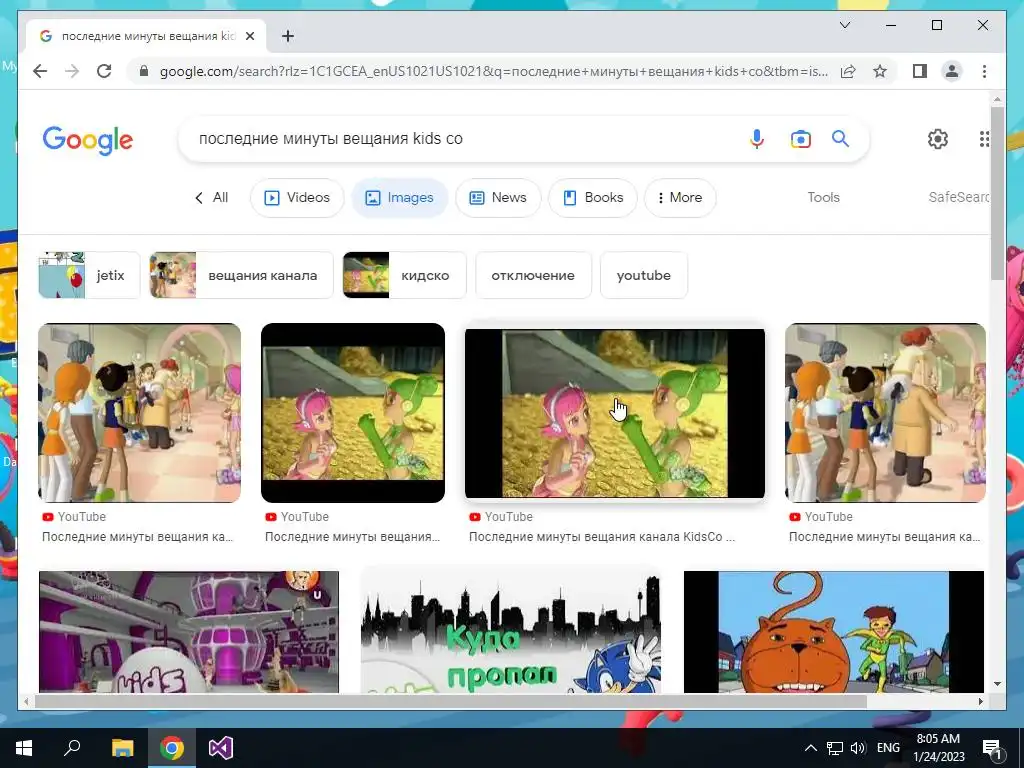
Task: Open the Google apps grid
Action: [984, 138]
